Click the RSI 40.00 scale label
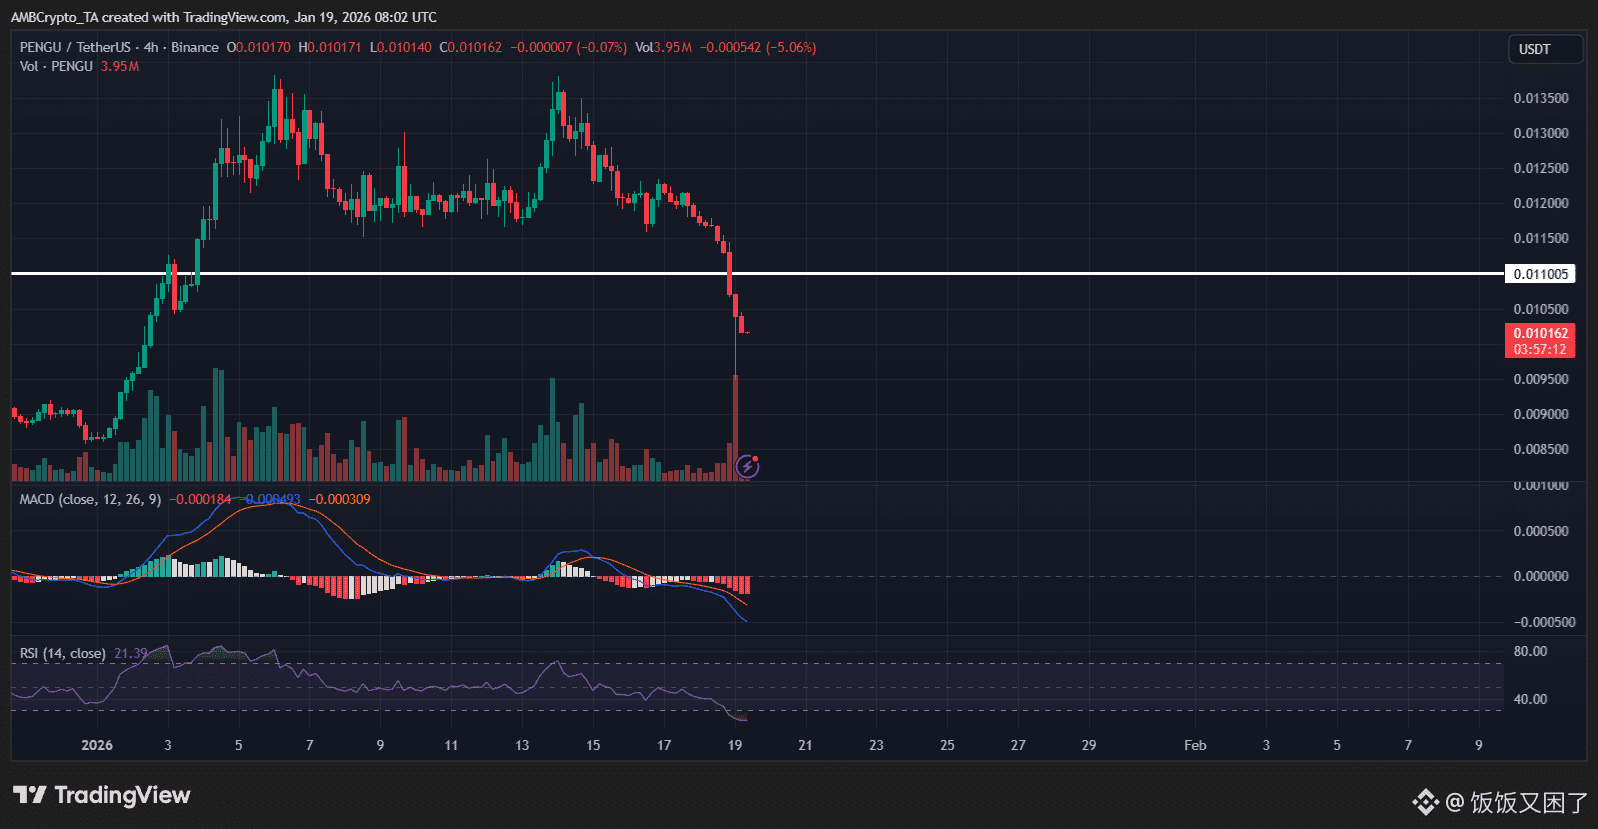The height and width of the screenshot is (829, 1598). [1530, 699]
